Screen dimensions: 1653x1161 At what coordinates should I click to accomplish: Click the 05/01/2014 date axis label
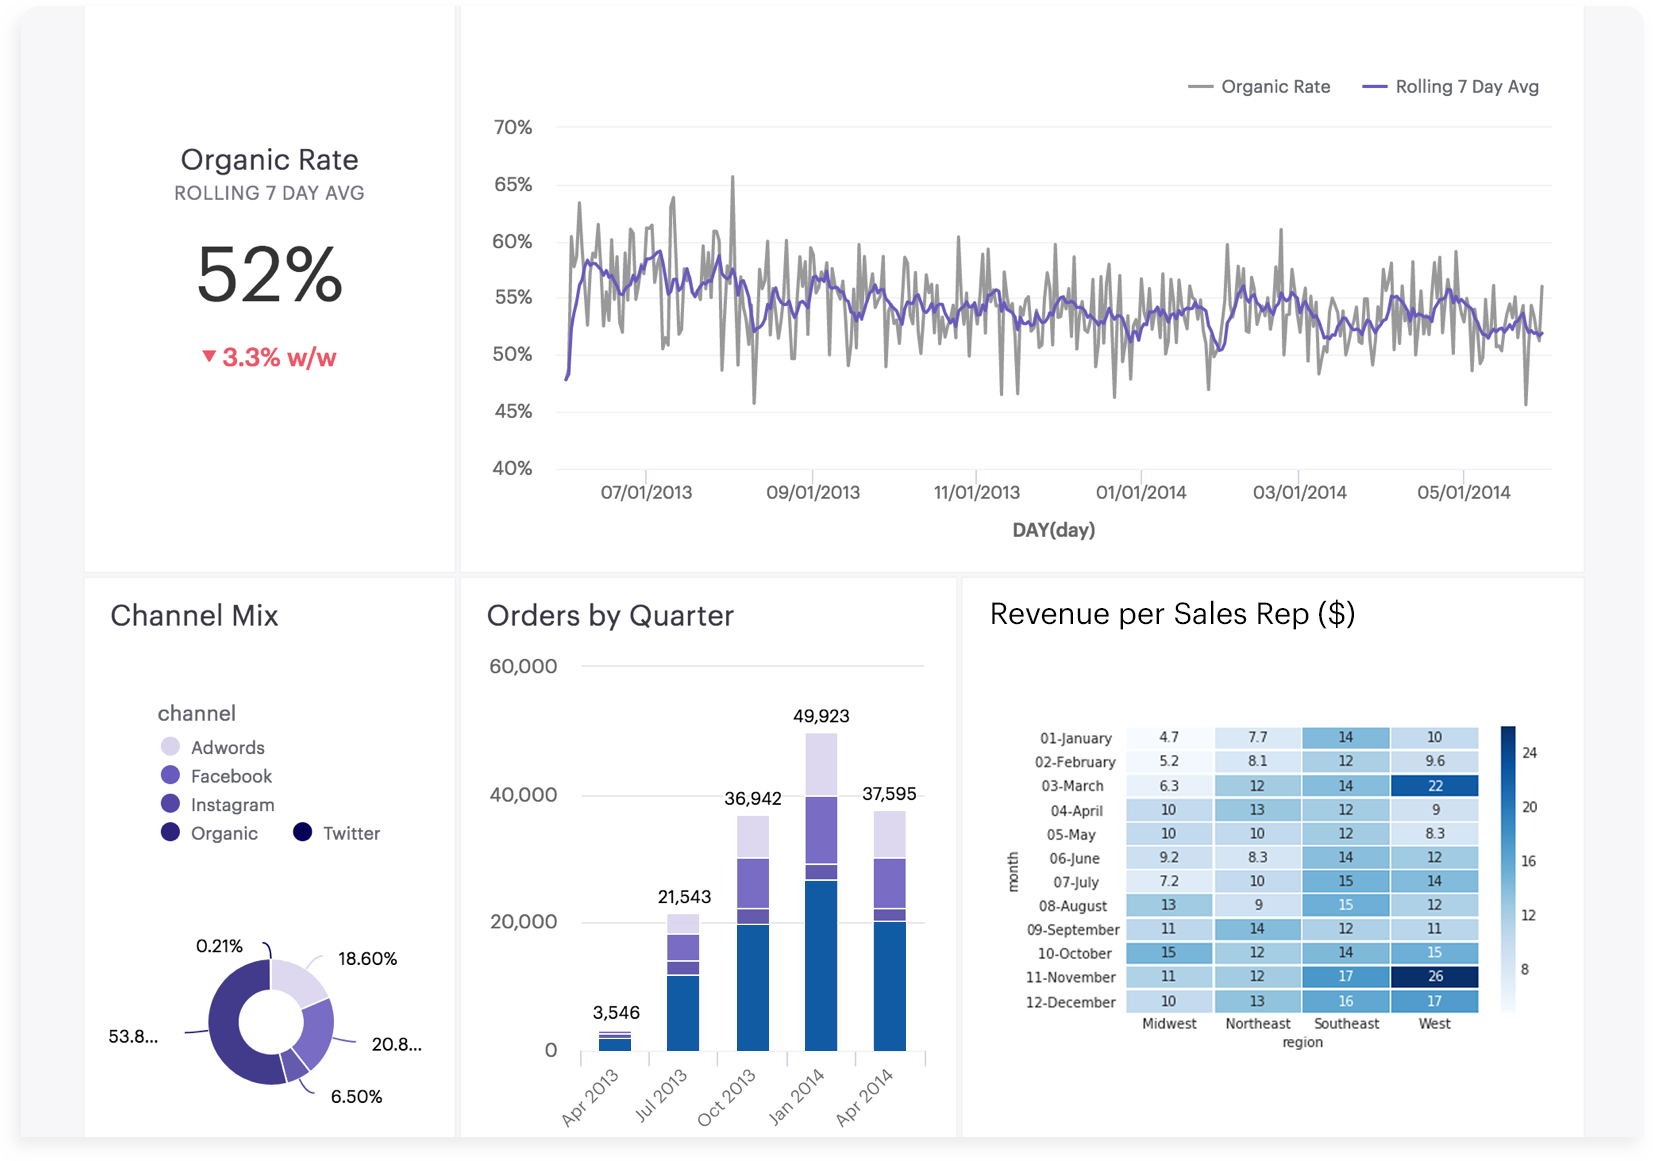1464,493
